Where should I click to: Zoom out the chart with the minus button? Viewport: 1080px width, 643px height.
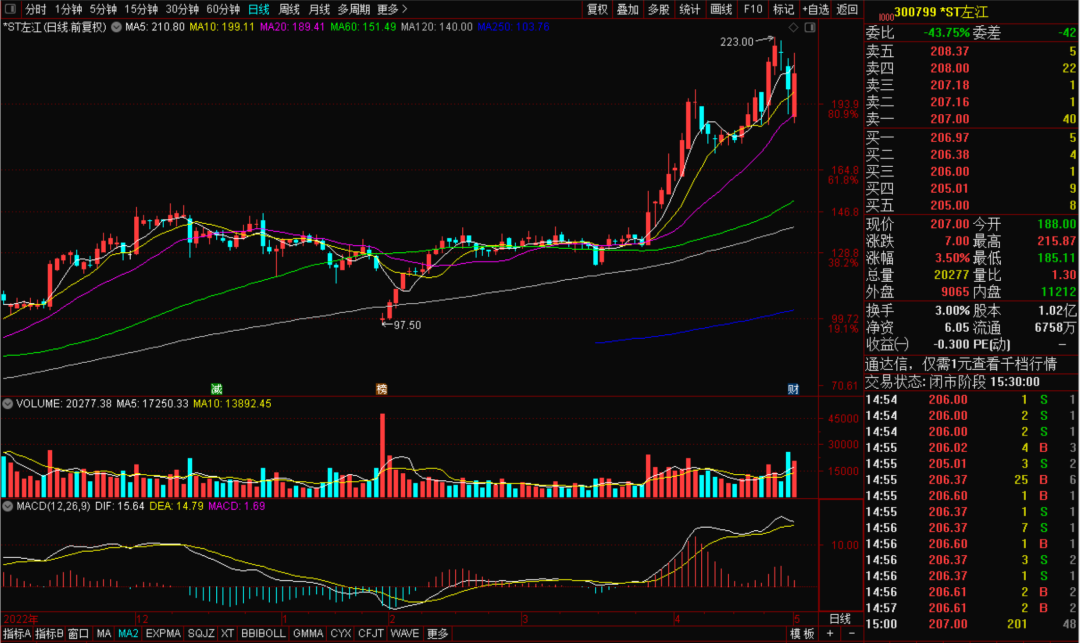(x=849, y=633)
